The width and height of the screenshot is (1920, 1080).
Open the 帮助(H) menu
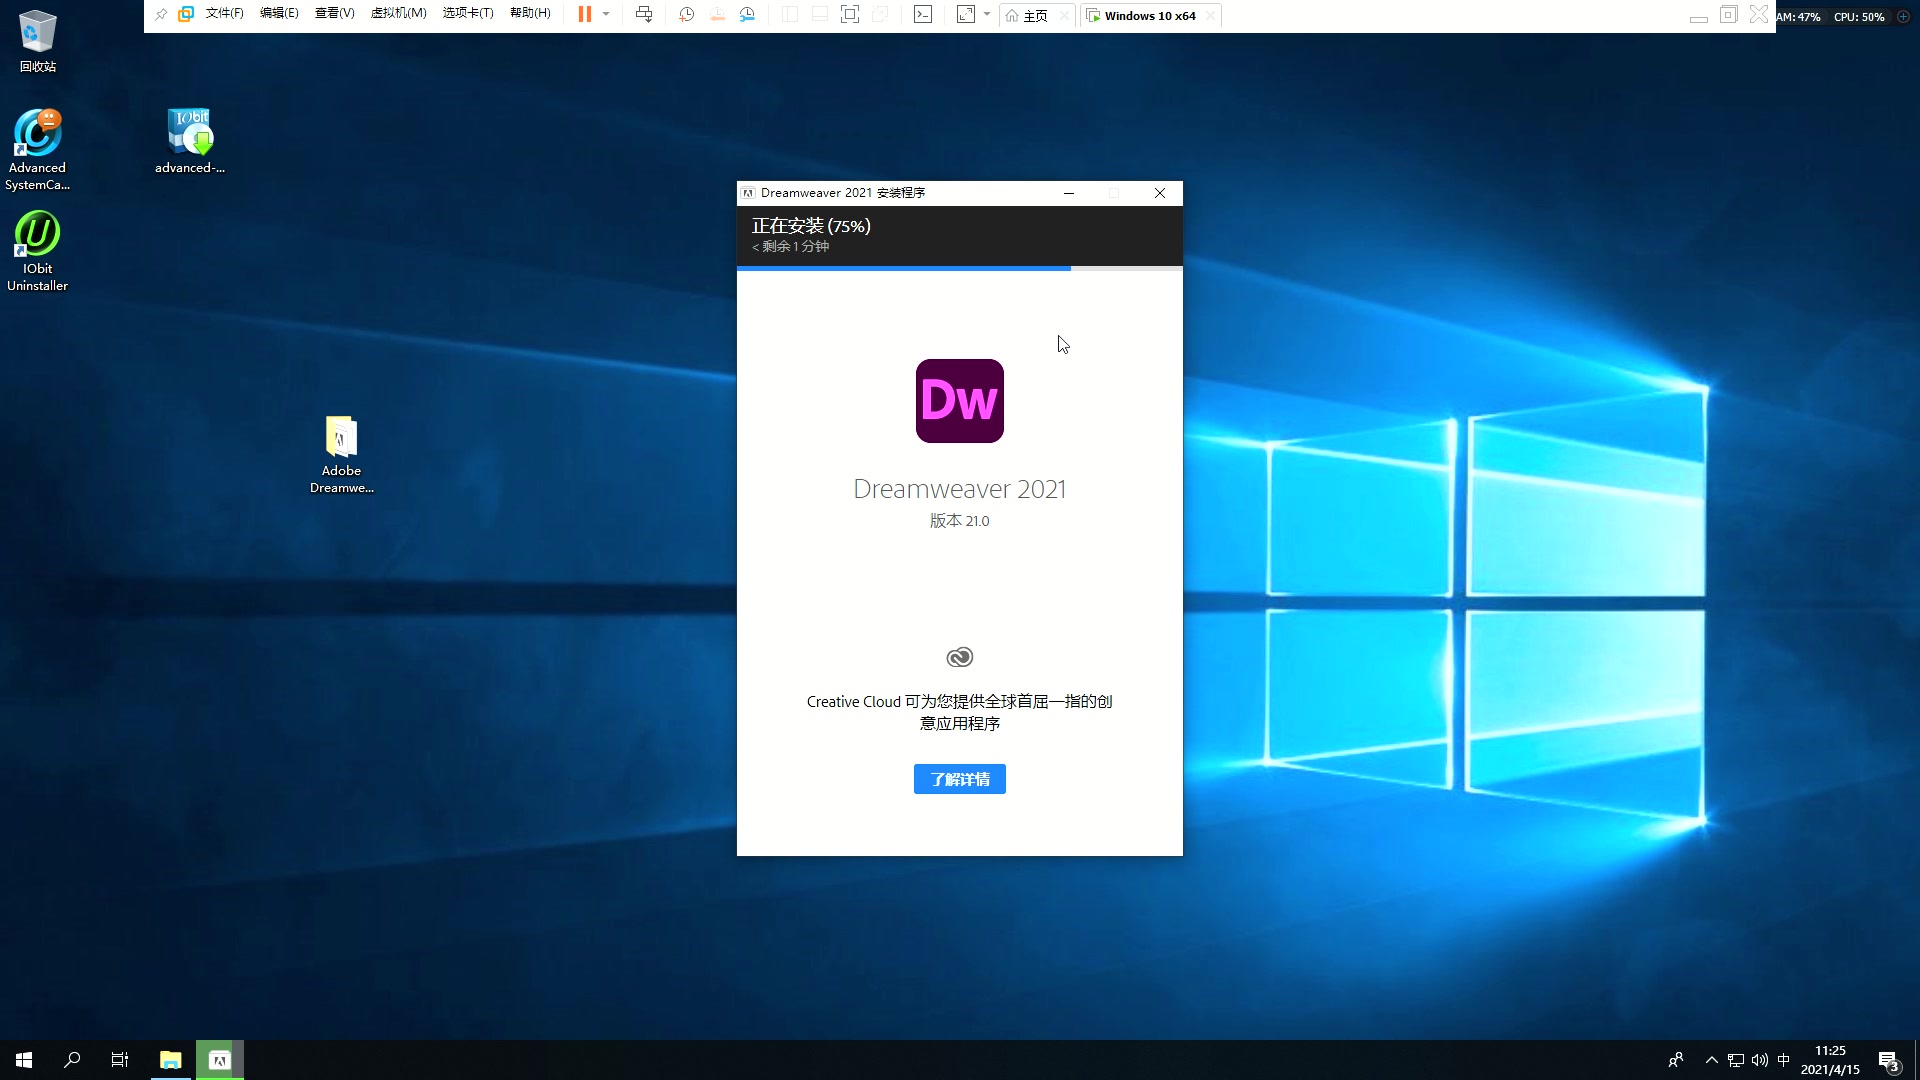[530, 14]
